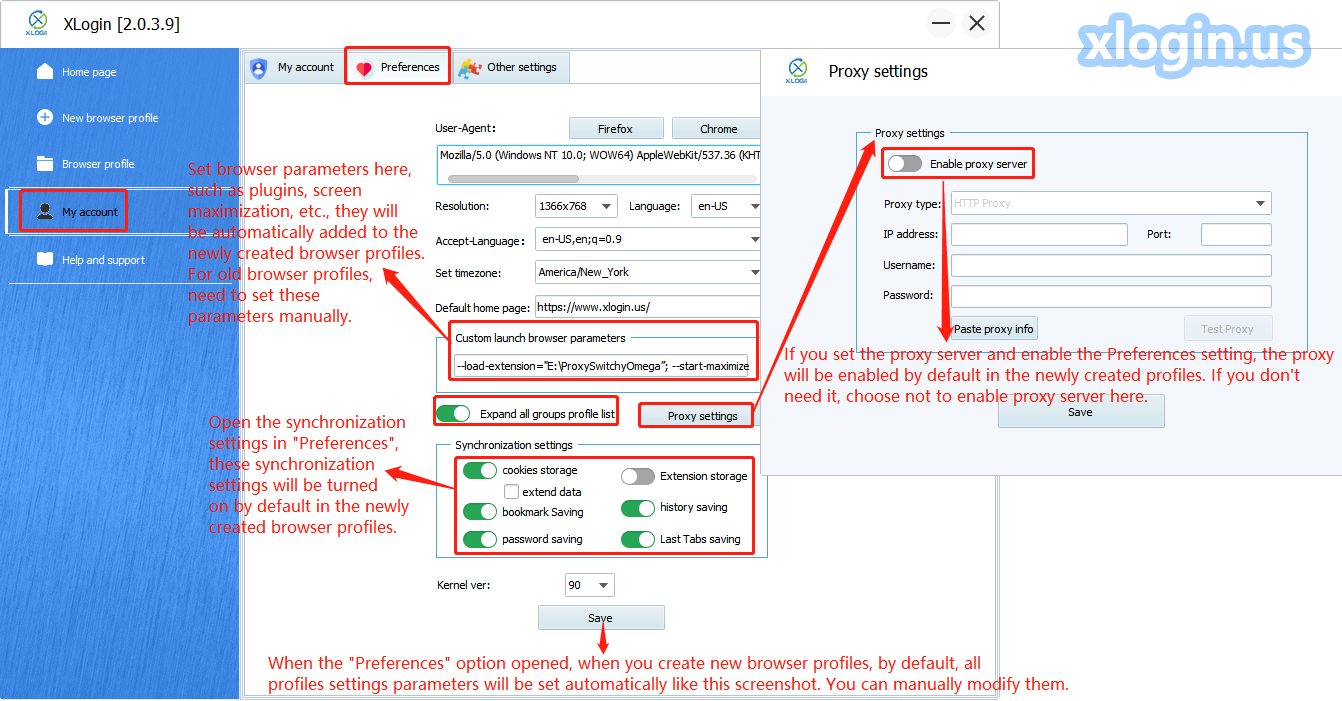Click the New browser profile plus icon
This screenshot has height=701, width=1342.
pyautogui.click(x=45, y=117)
